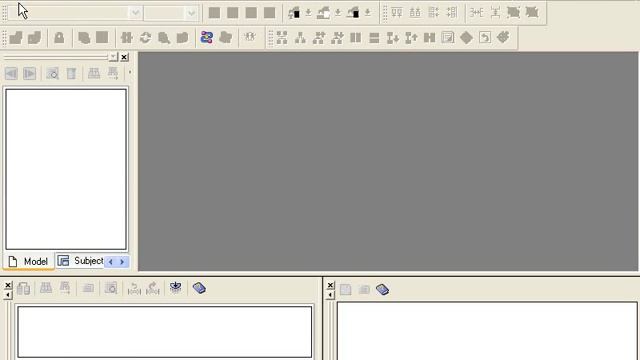Click the layout icon with an upward arrow

pos(411,38)
